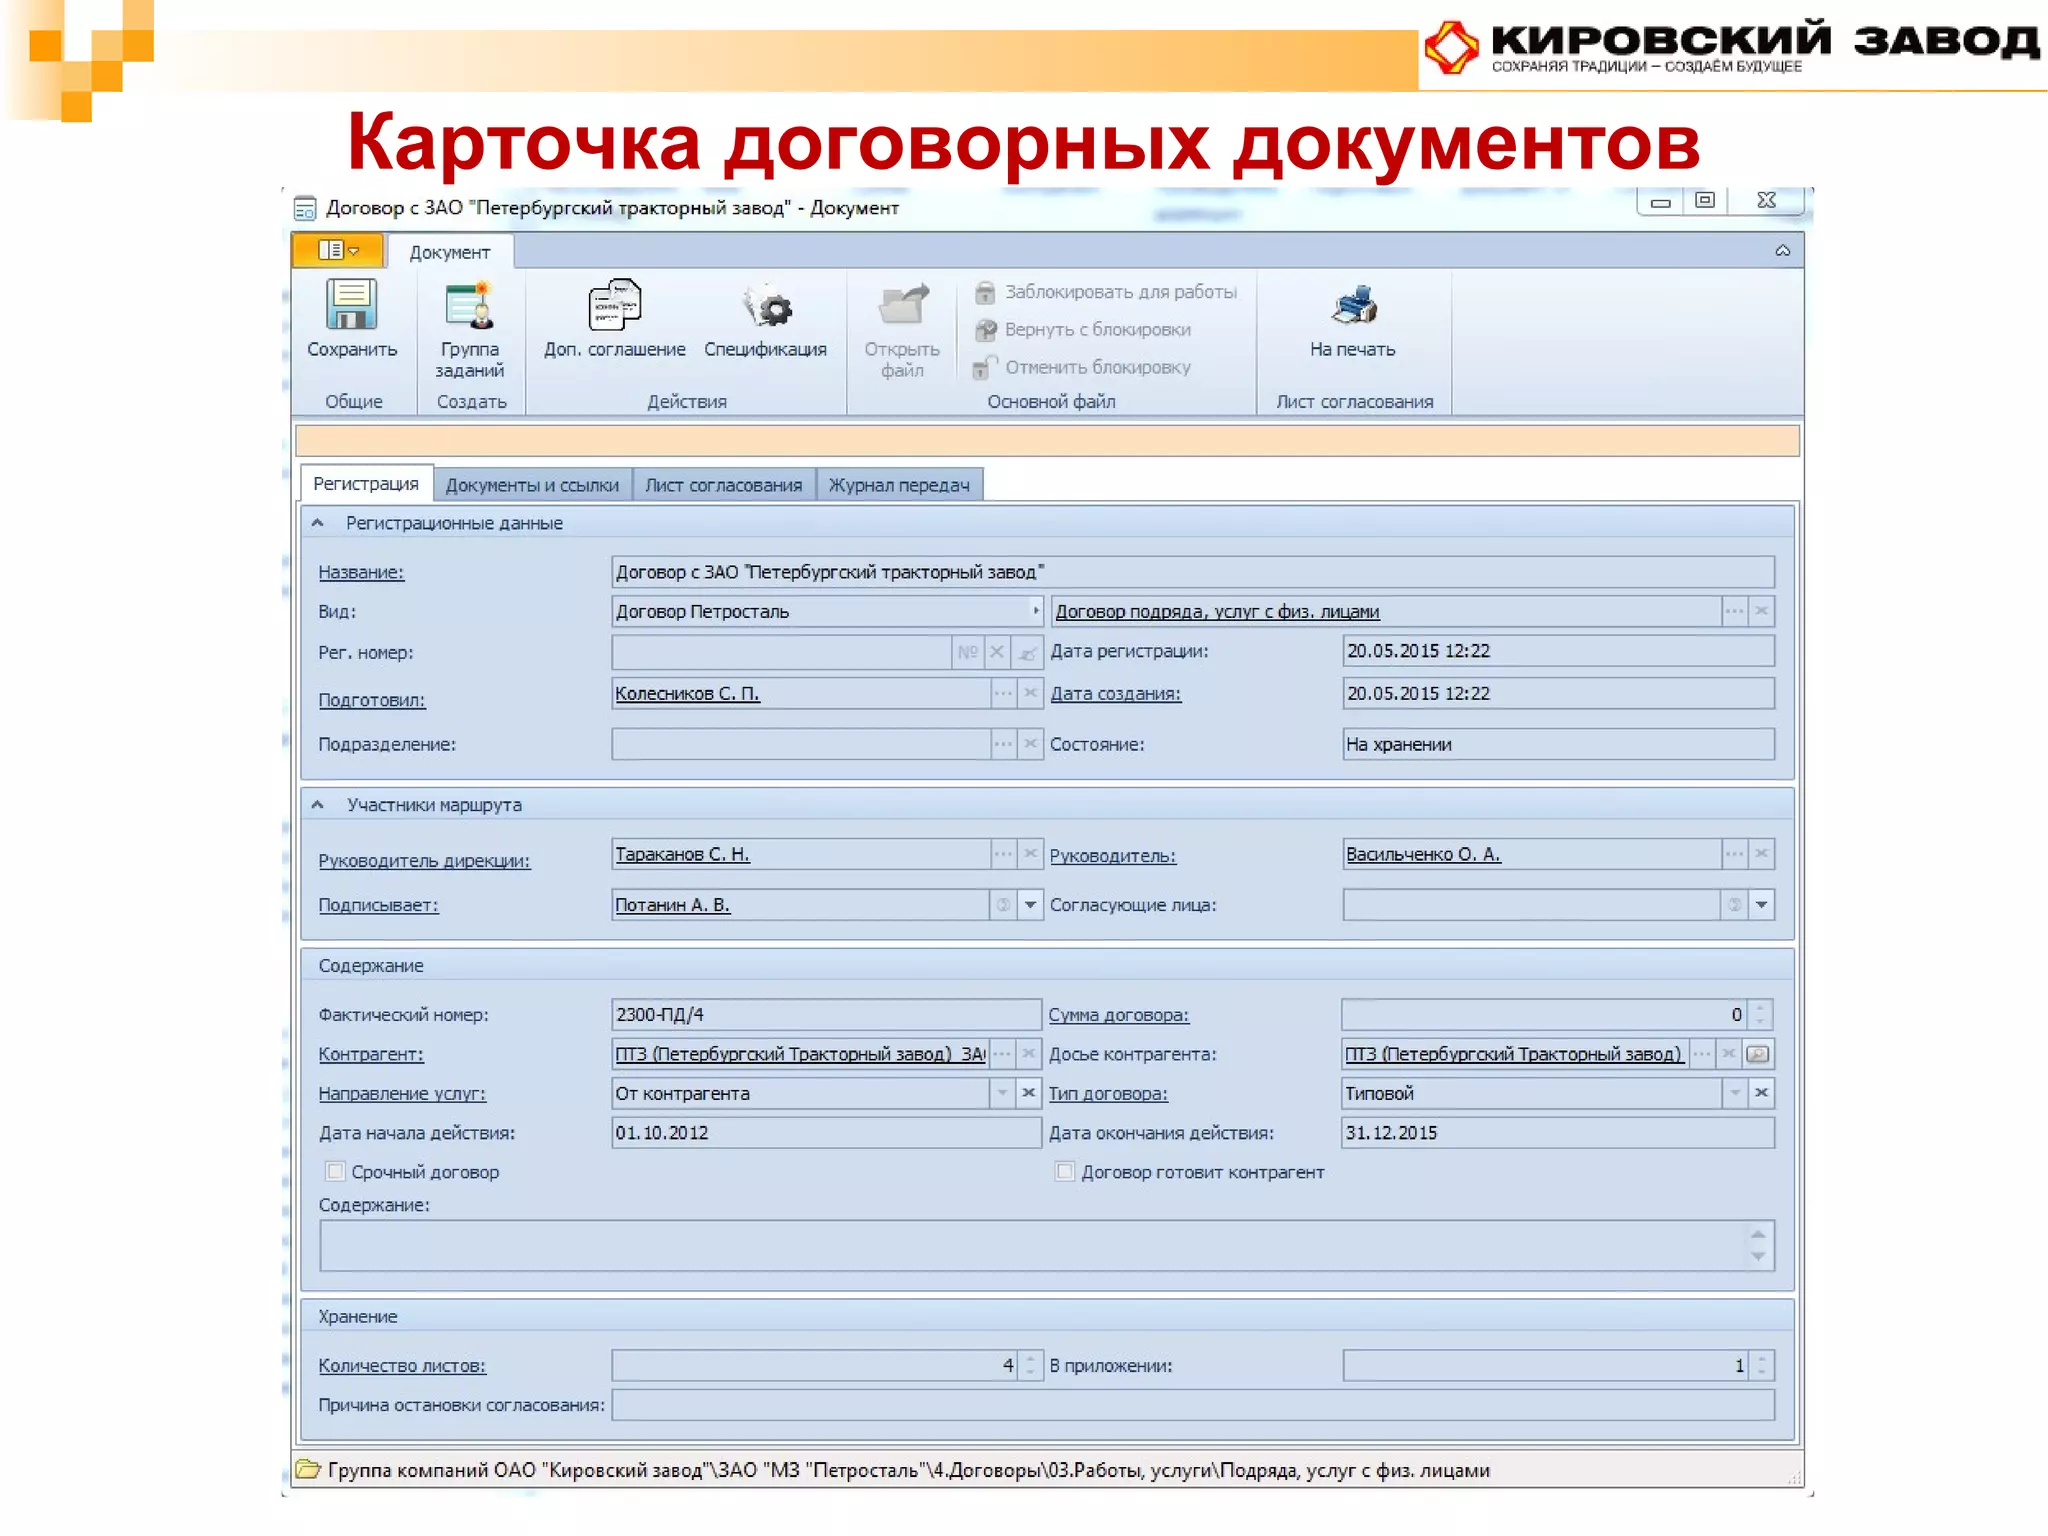Click the Содержание text area scrollbar

tap(1758, 1246)
